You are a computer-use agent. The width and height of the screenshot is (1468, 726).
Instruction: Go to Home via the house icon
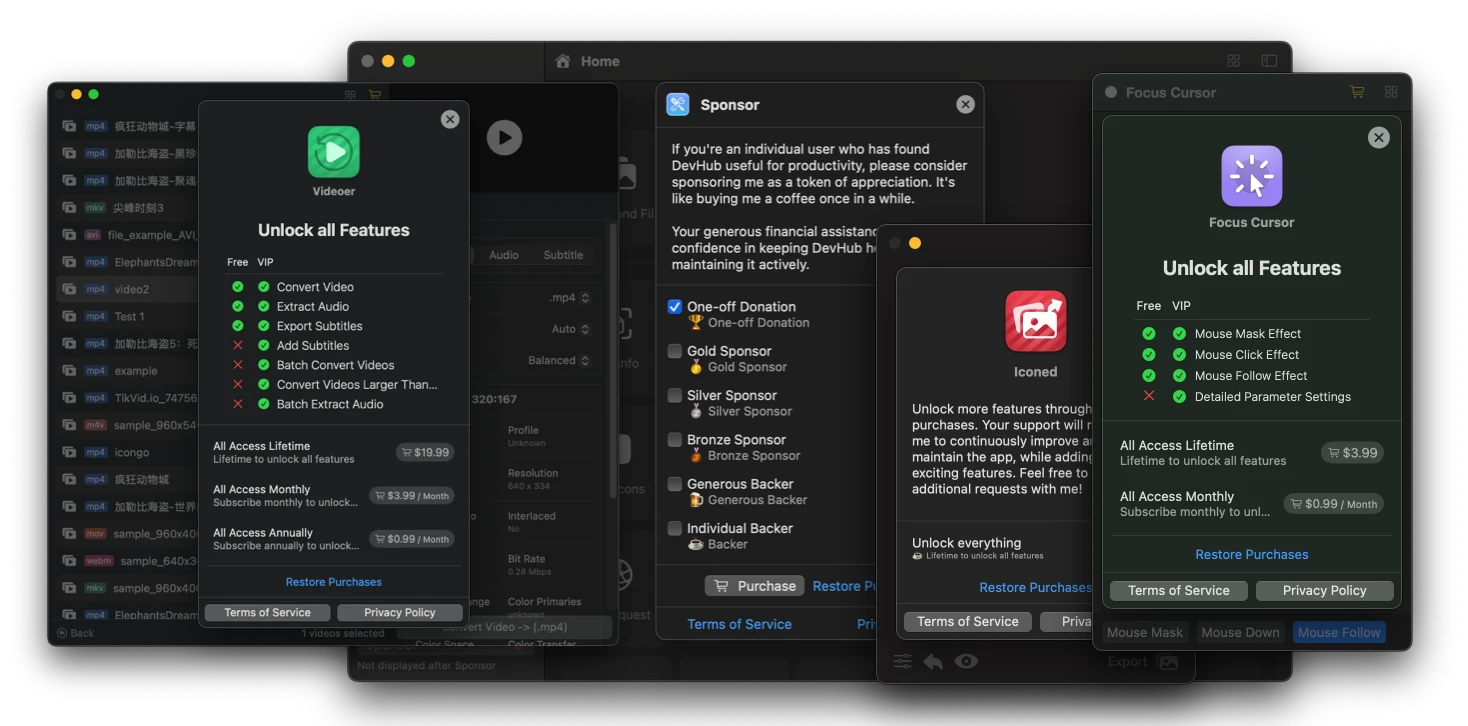tap(563, 61)
